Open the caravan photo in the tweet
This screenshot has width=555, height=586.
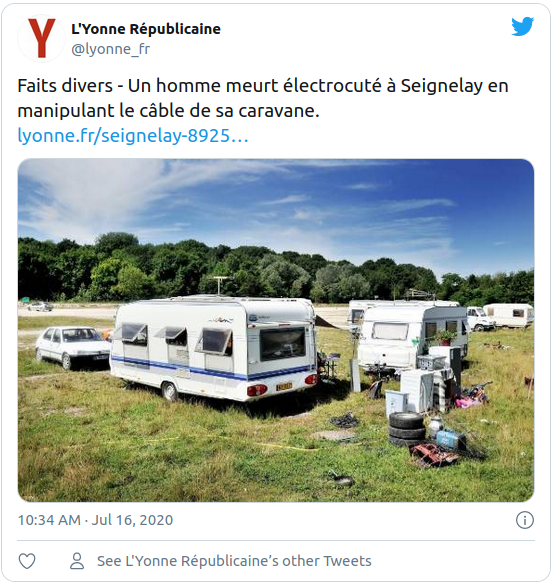tap(276, 330)
